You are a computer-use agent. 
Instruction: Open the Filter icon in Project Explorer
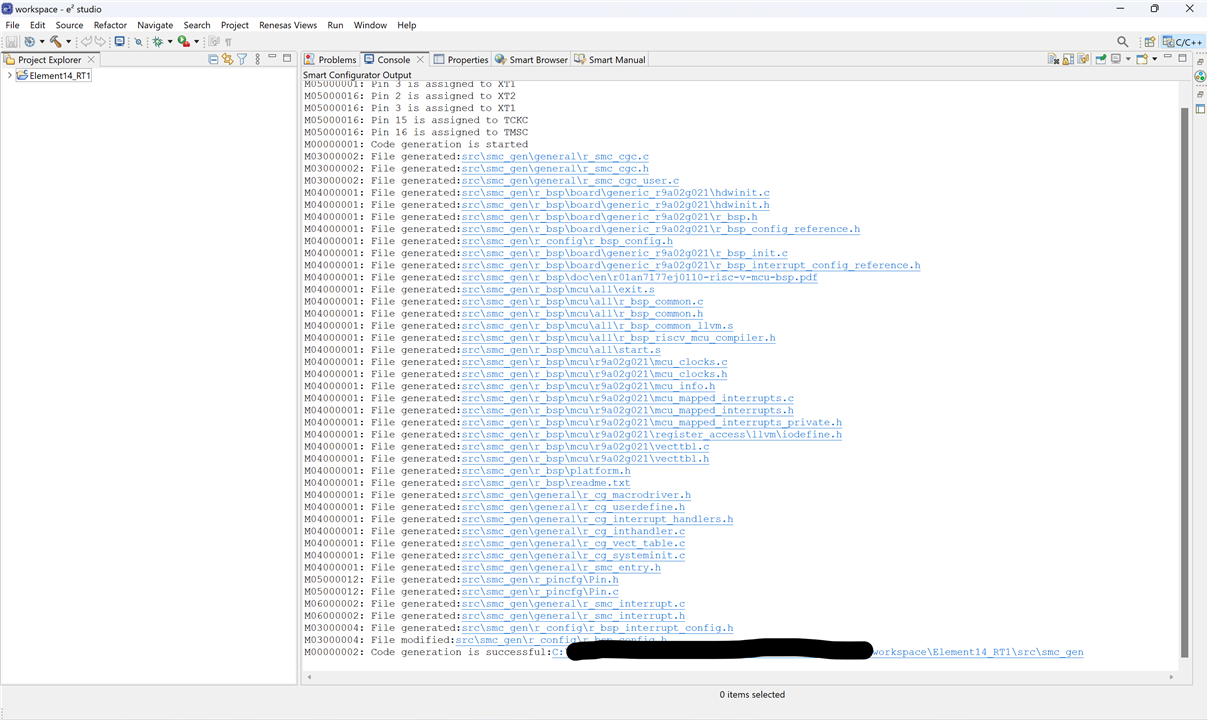click(241, 60)
